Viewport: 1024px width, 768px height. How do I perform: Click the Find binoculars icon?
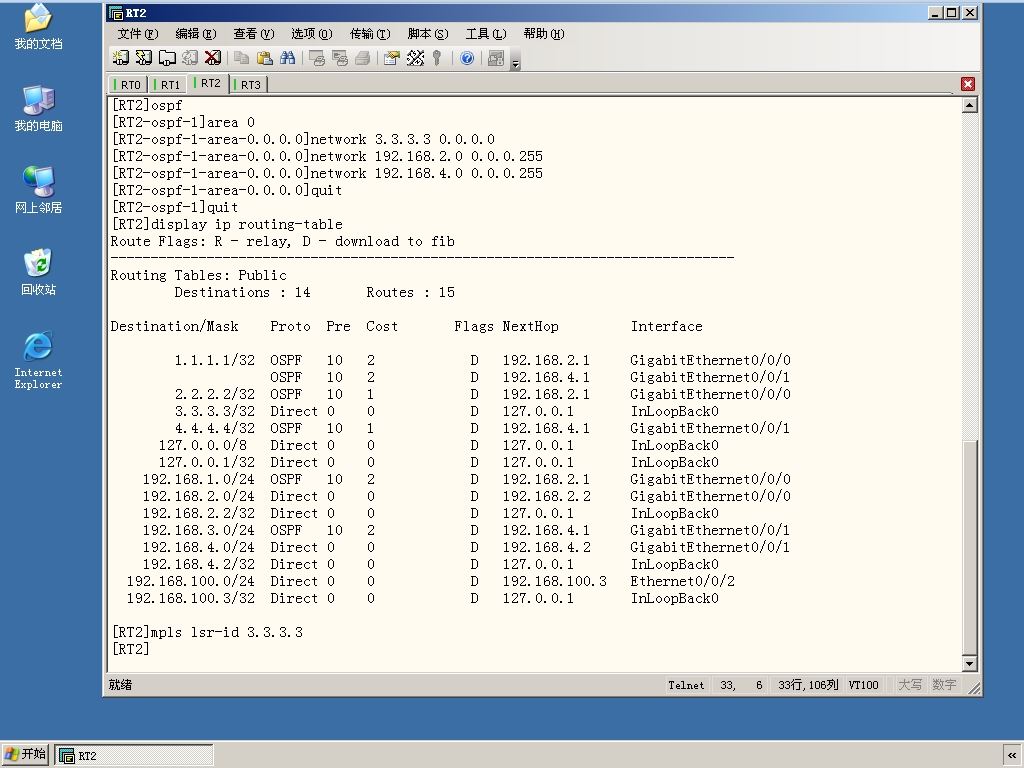[287, 58]
